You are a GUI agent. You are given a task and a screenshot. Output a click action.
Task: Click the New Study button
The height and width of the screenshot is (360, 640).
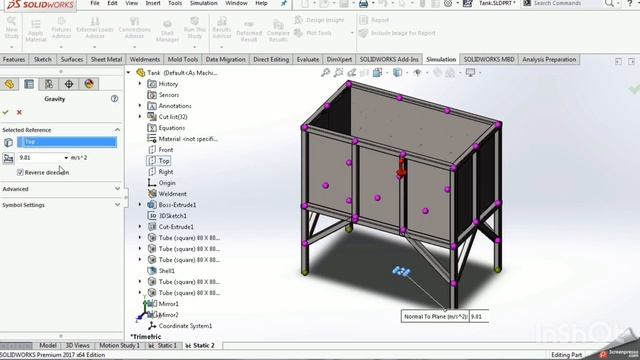click(11, 29)
